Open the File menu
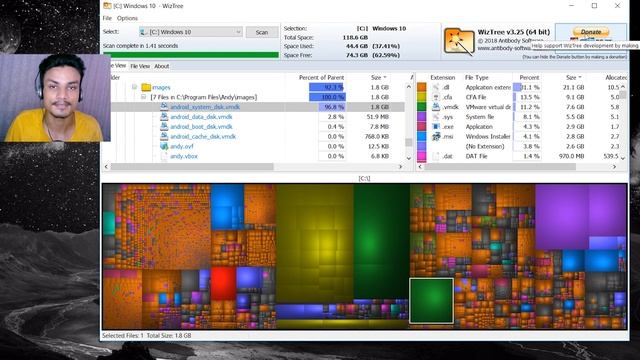 coord(107,18)
